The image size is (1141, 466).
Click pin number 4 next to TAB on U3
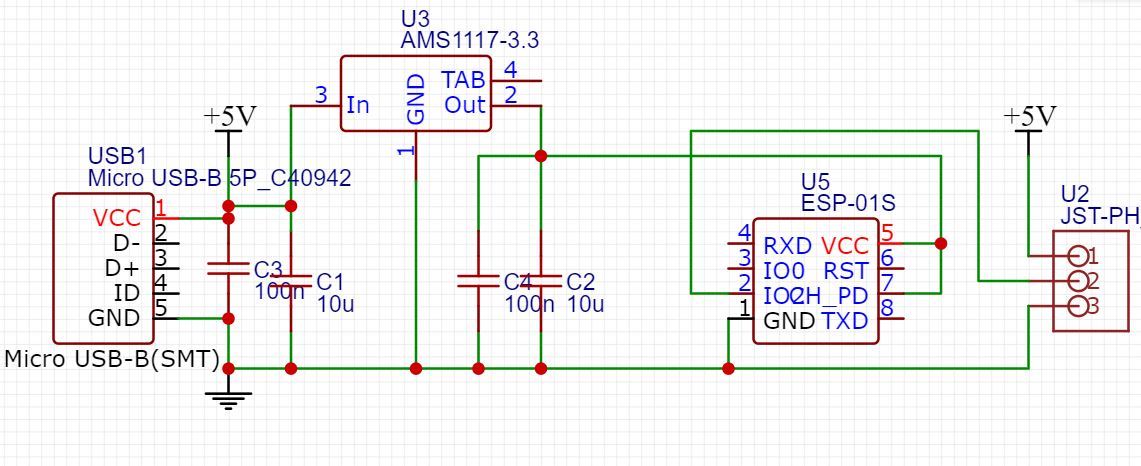pyautogui.click(x=510, y=71)
